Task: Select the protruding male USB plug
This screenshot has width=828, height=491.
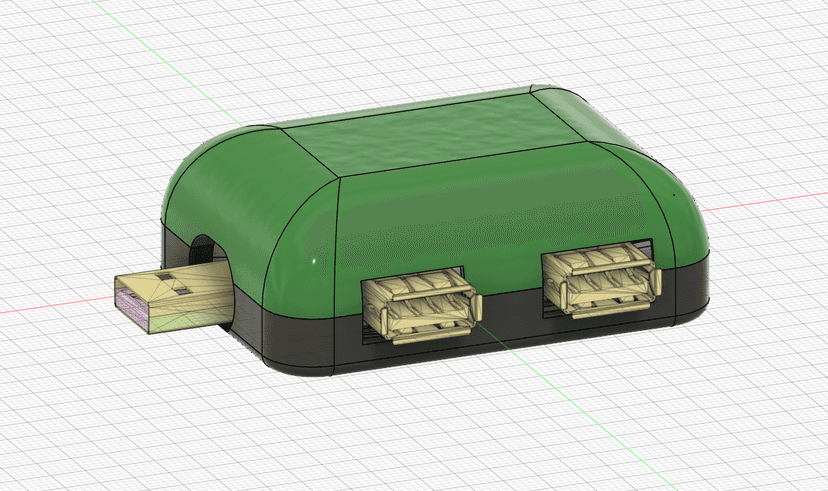Action: pyautogui.click(x=174, y=296)
